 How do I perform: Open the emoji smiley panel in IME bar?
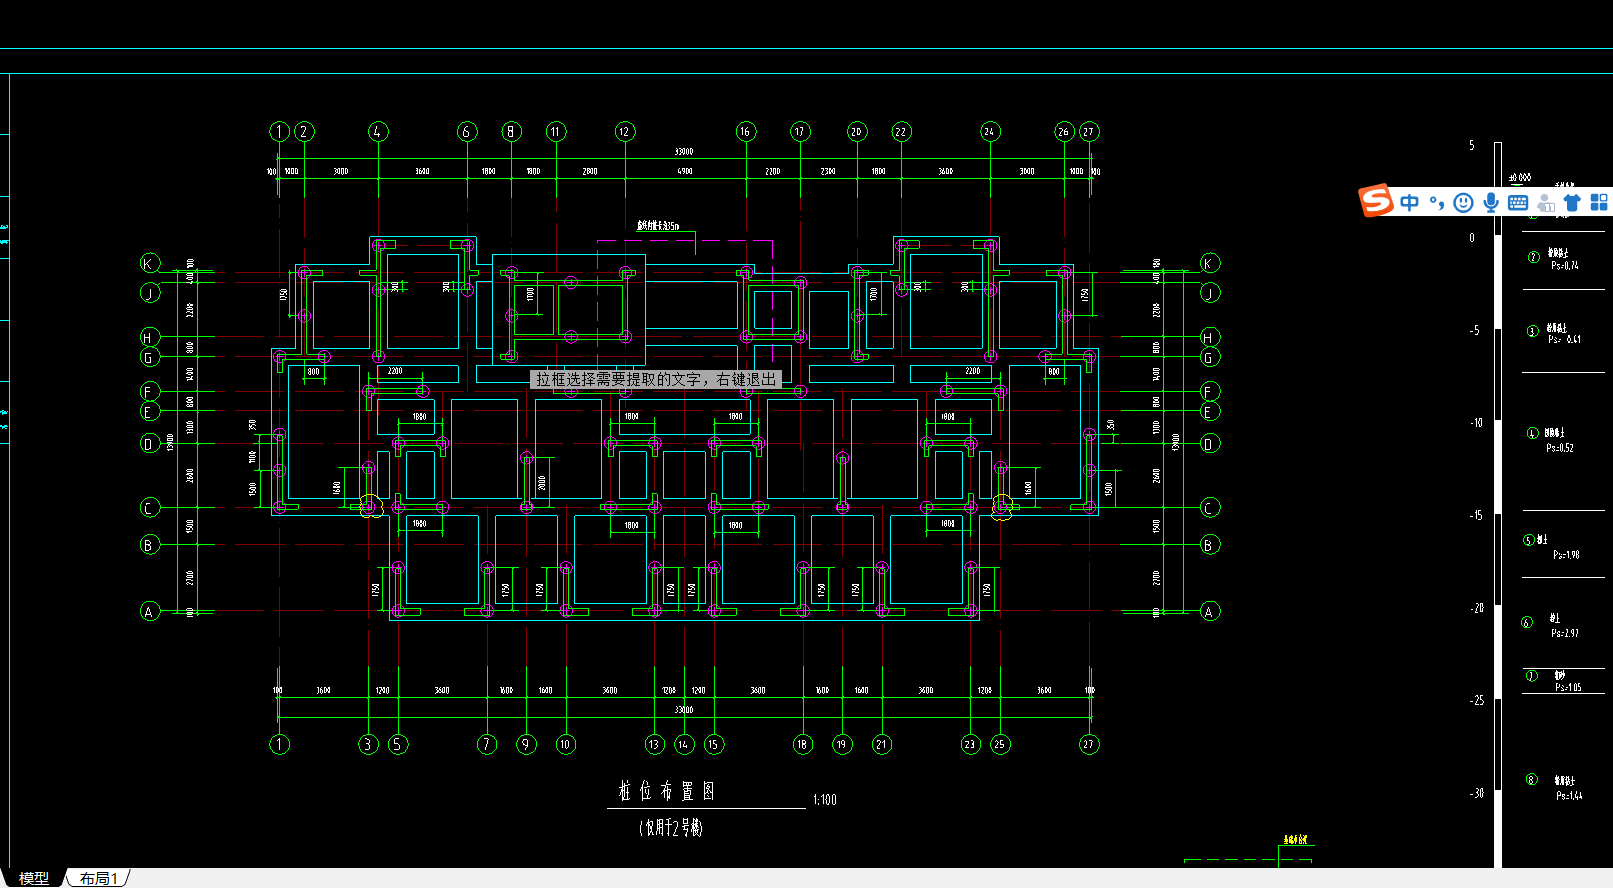[x=1463, y=203]
